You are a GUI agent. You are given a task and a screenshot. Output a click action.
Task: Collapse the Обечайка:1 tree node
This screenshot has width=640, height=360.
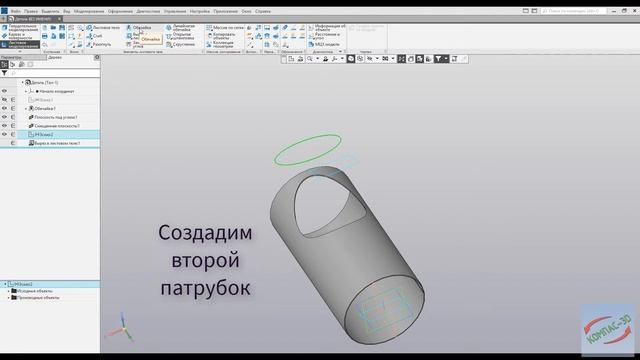coord(26,109)
